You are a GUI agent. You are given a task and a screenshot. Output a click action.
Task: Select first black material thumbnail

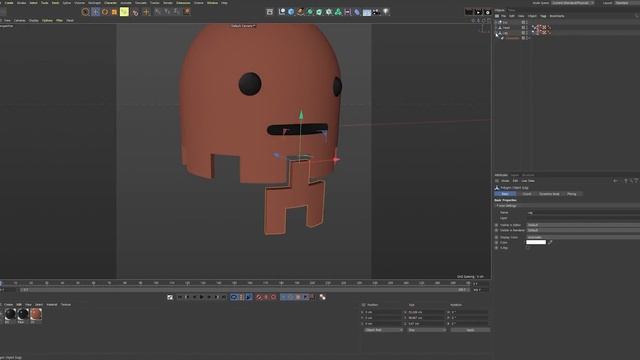[10, 314]
